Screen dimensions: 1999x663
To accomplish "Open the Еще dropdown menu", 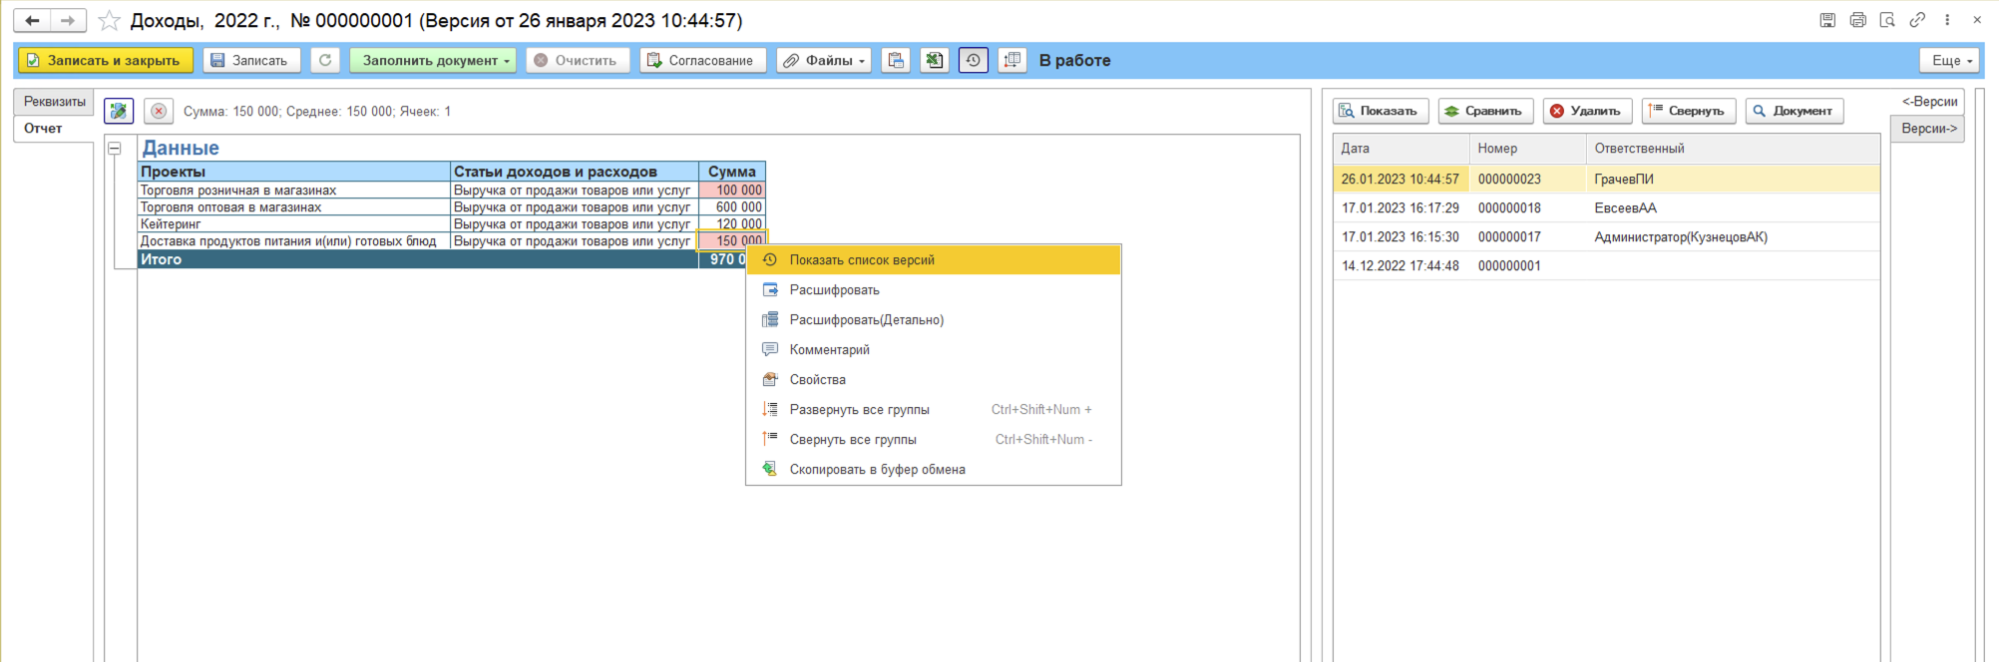I will [1950, 60].
